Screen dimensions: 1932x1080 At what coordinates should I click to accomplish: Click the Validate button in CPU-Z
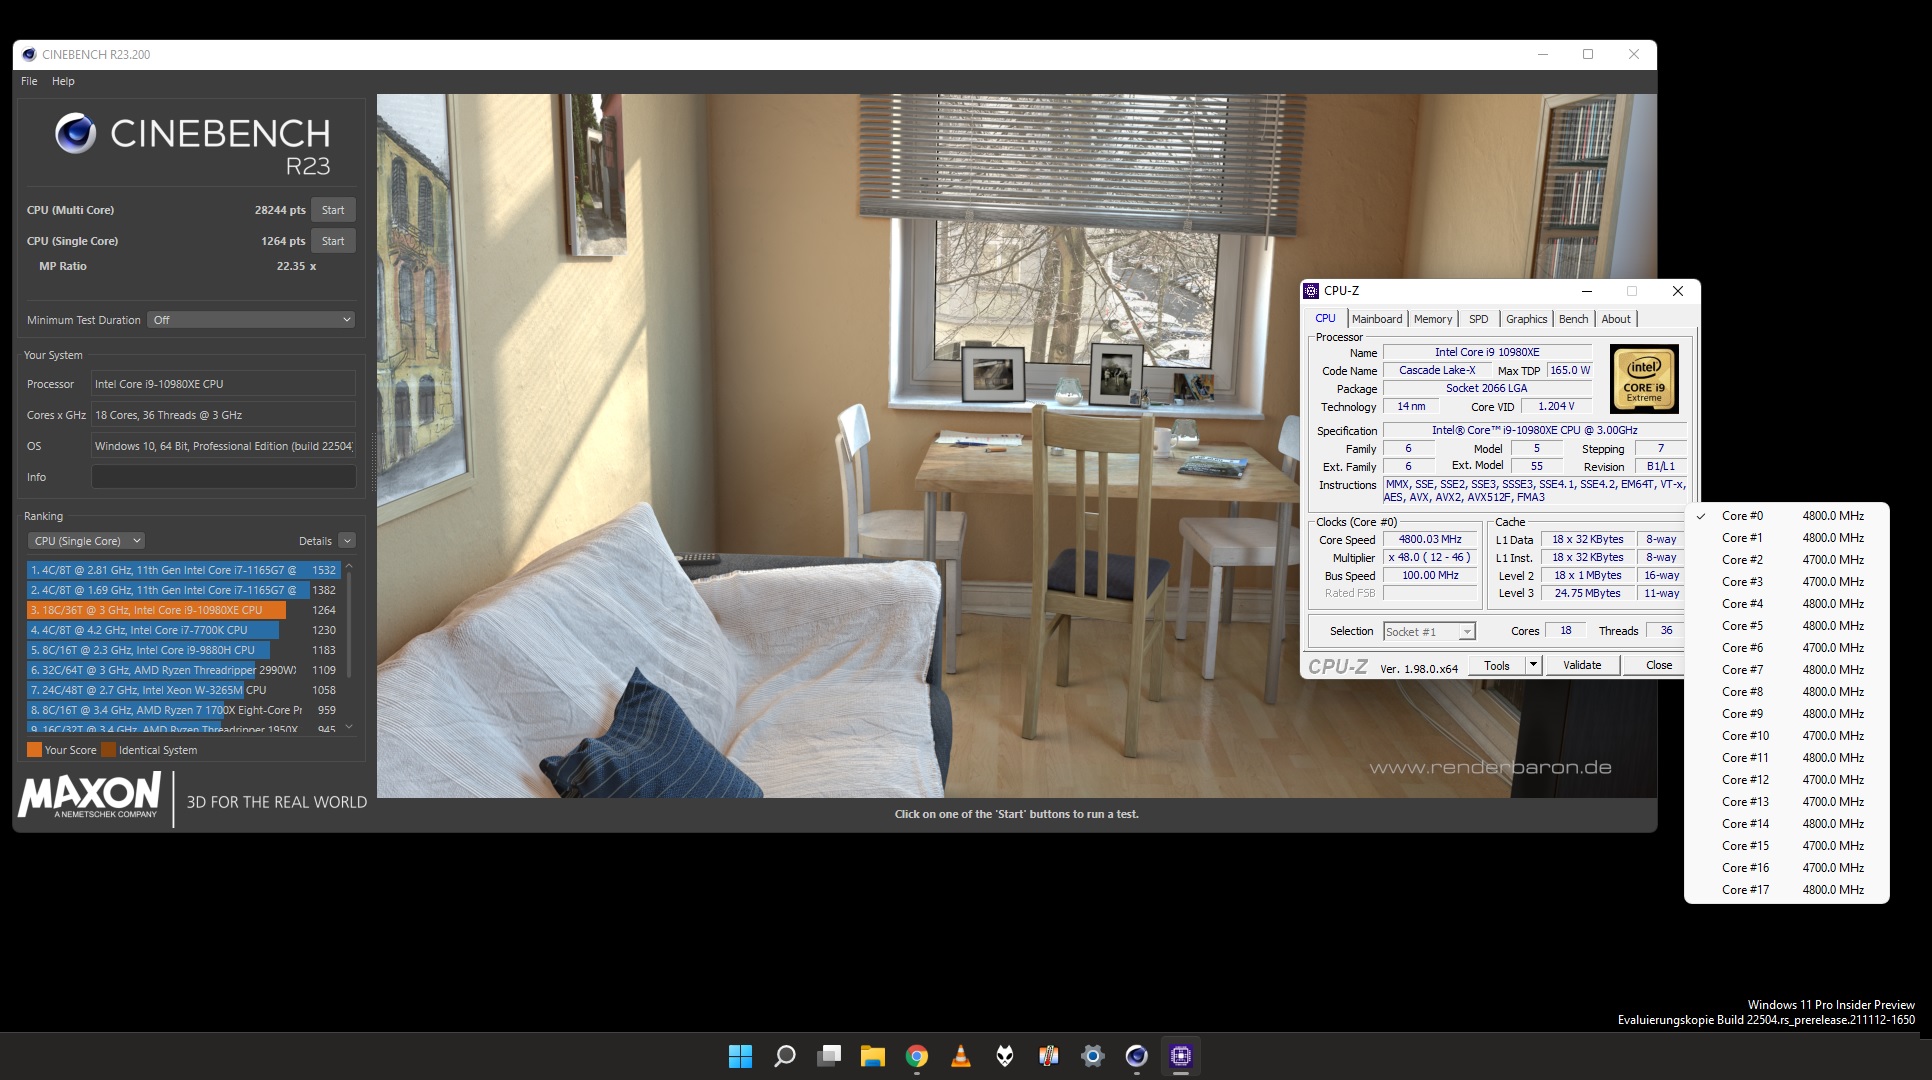[1582, 665]
